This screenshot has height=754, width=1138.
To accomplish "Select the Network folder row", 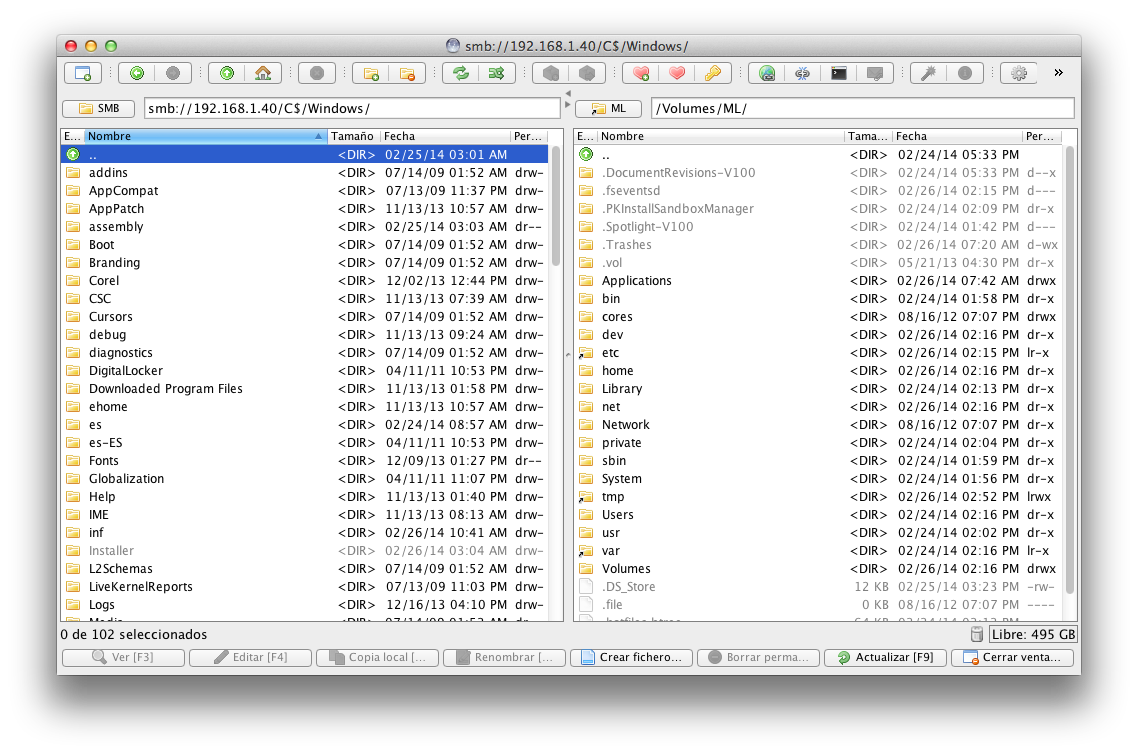I will click(819, 425).
